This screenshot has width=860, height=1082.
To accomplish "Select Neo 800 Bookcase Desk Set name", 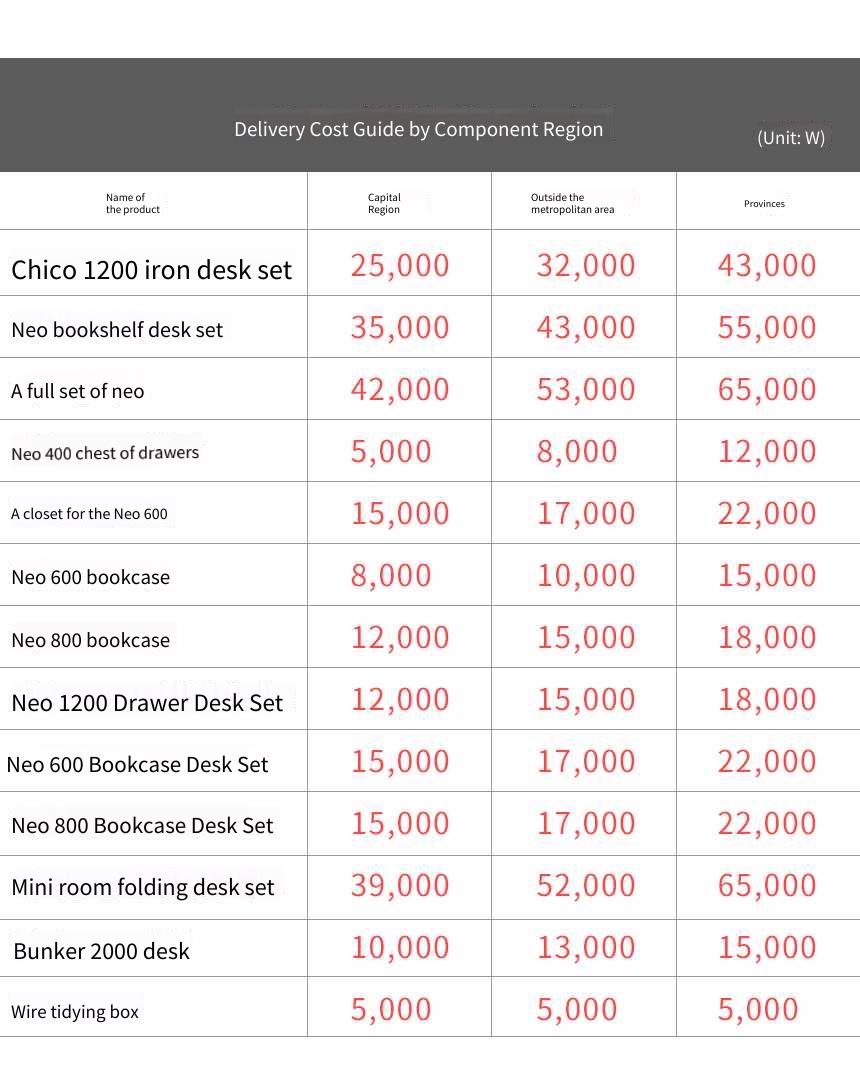I will coord(142,825).
